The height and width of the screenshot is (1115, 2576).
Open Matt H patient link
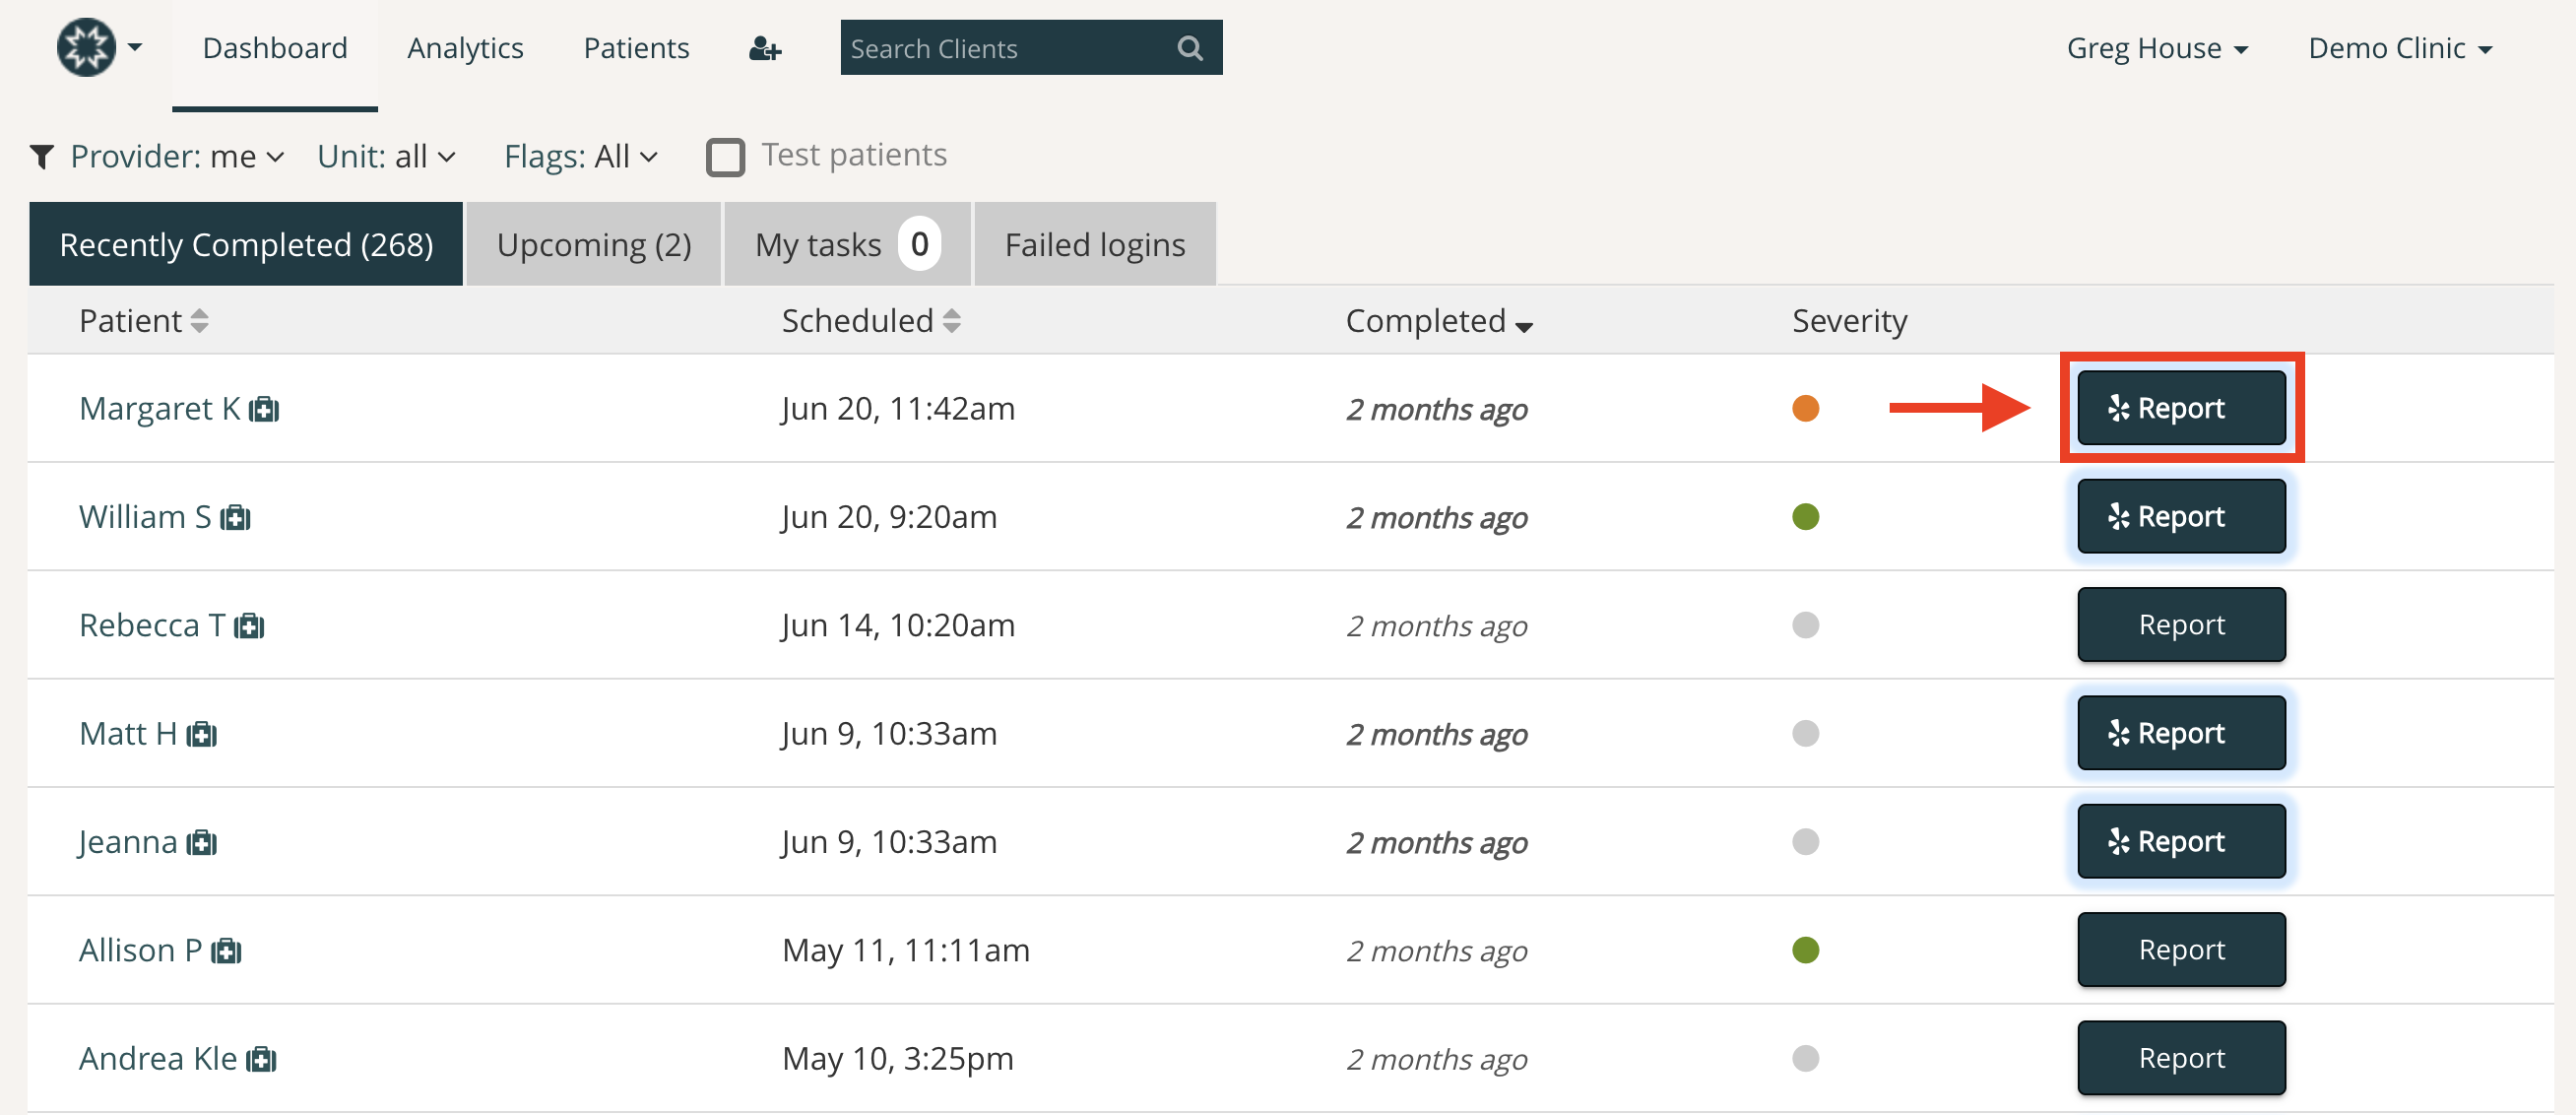point(128,734)
